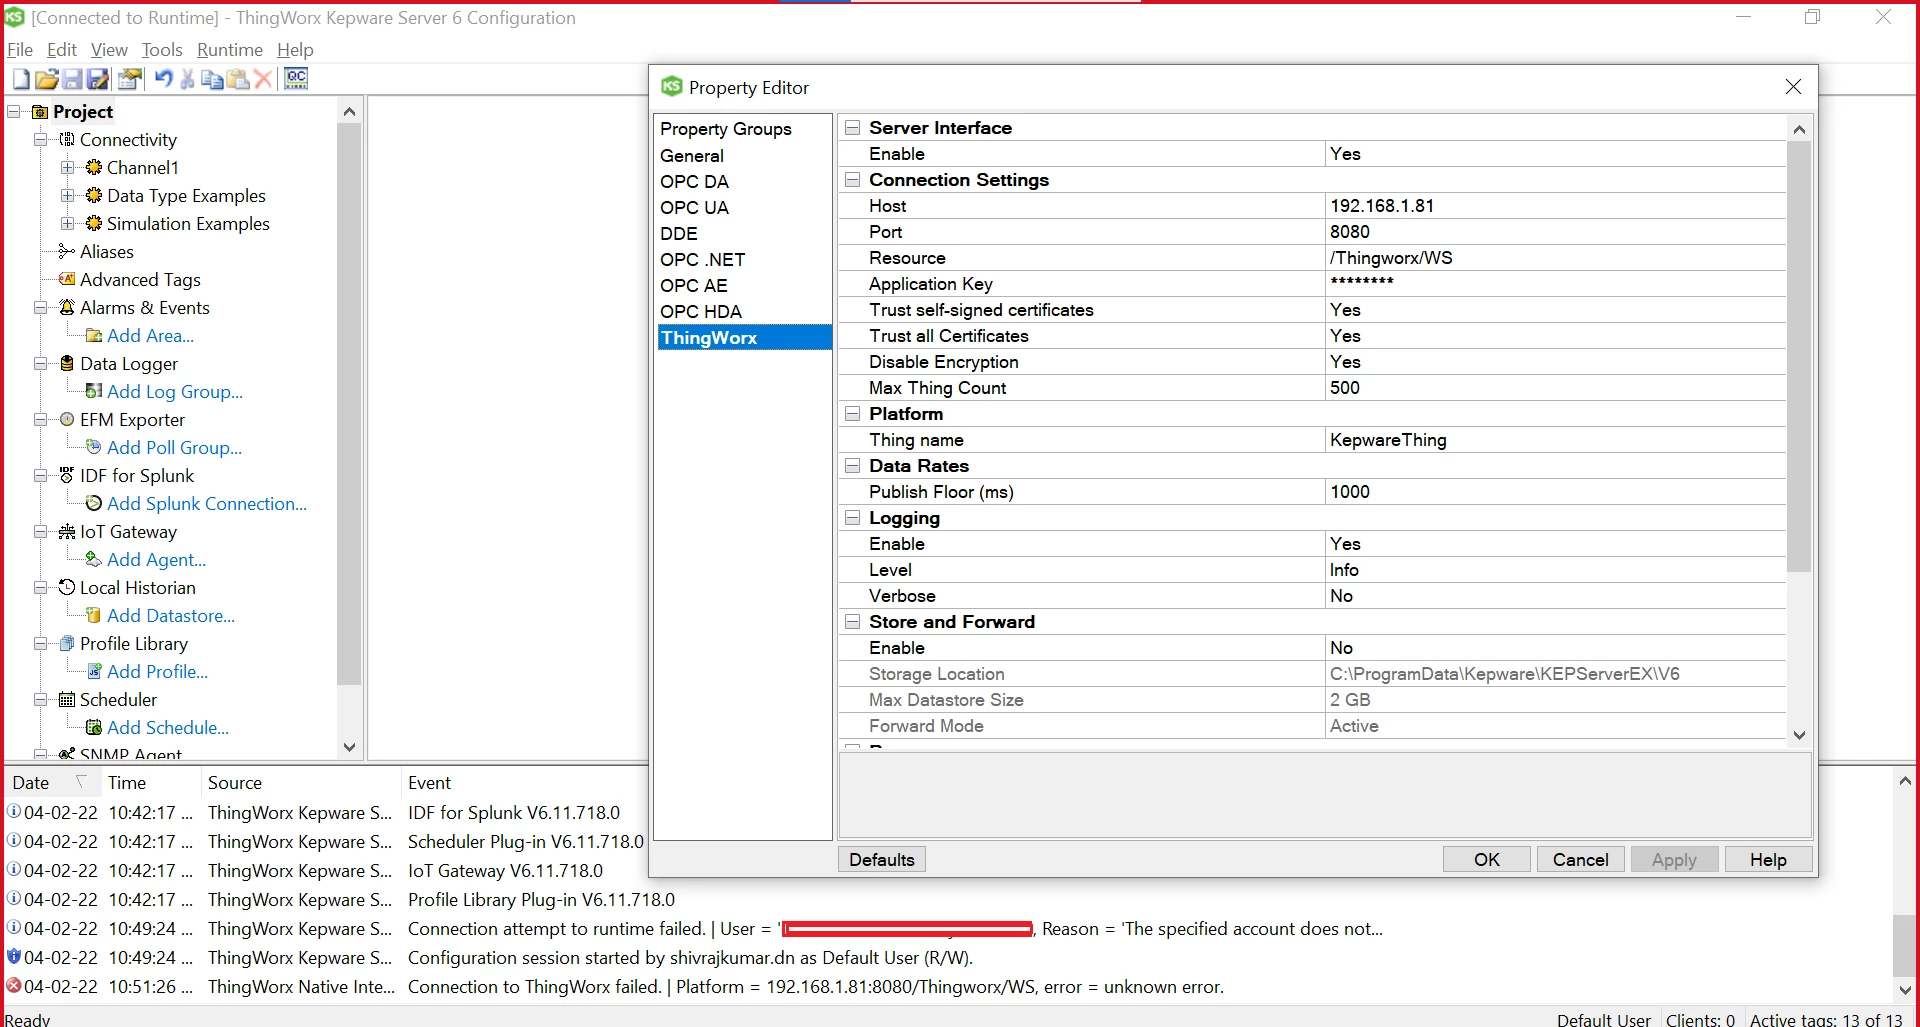Select the Trust all Certificates value
This screenshot has height=1027, width=1920.
1555,336
